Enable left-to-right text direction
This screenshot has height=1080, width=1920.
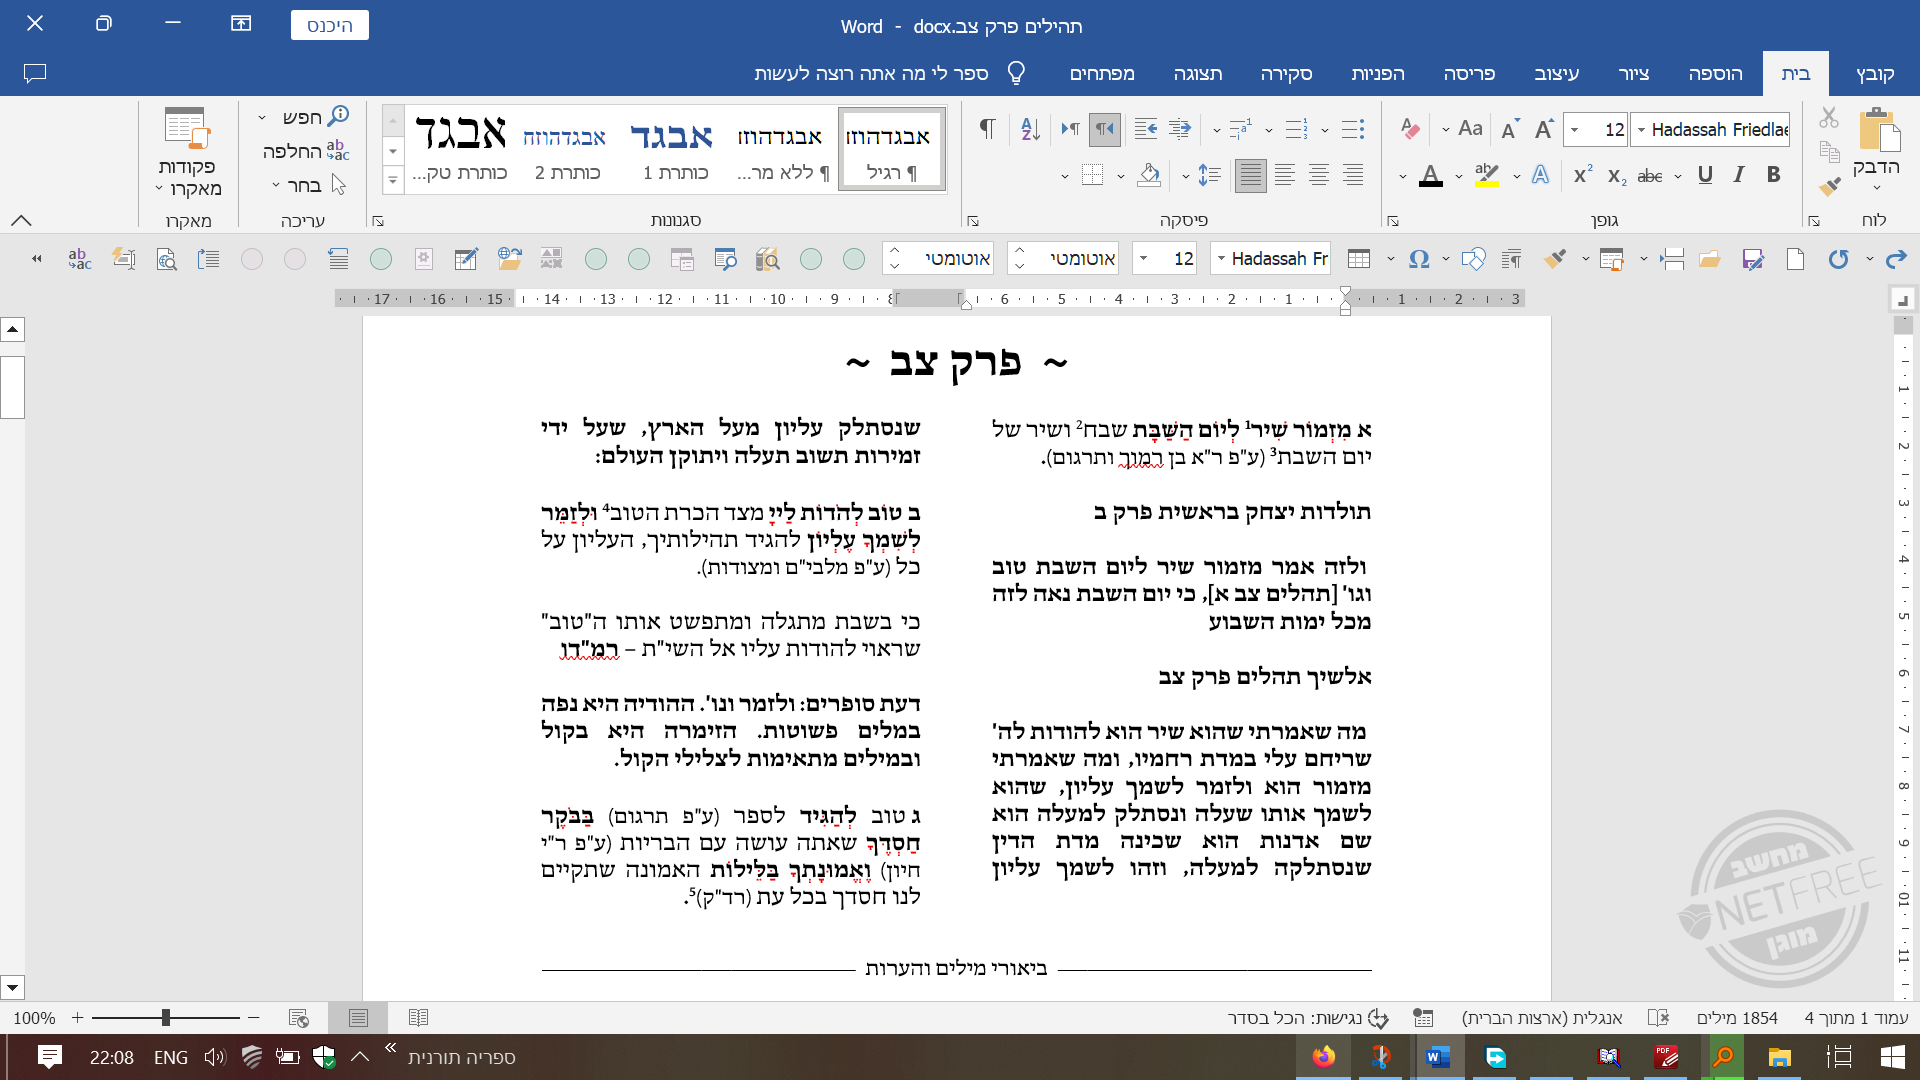(x=1071, y=128)
